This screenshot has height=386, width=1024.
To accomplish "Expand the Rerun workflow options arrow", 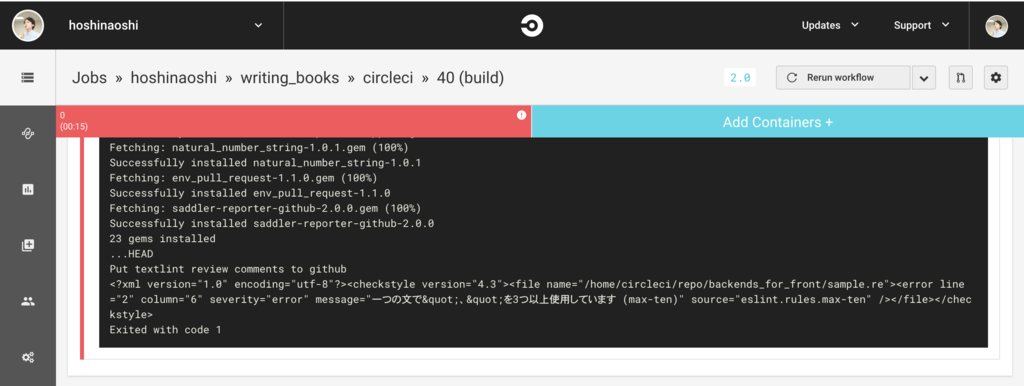I will pyautogui.click(x=923, y=78).
